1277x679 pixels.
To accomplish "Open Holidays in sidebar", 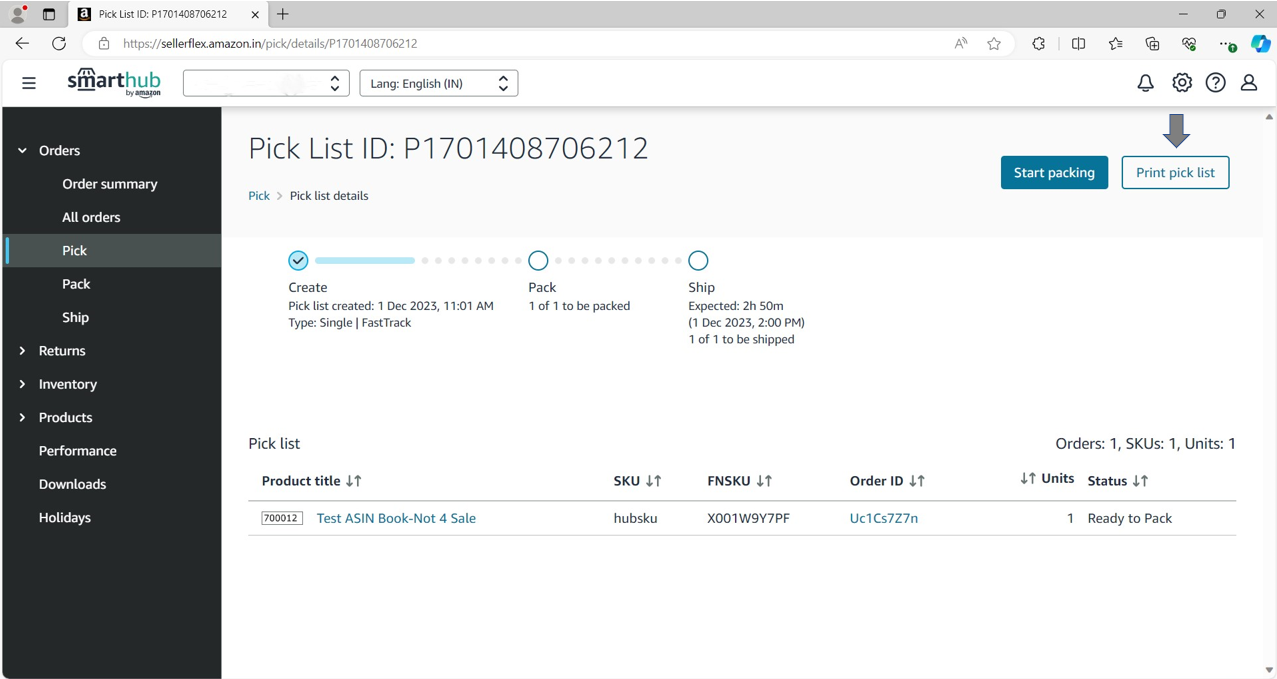I will 65,518.
